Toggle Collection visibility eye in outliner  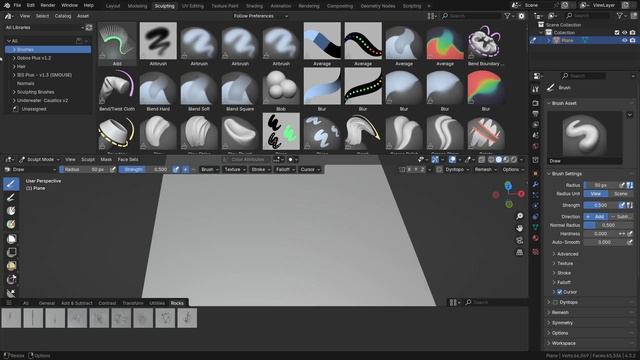[624, 33]
